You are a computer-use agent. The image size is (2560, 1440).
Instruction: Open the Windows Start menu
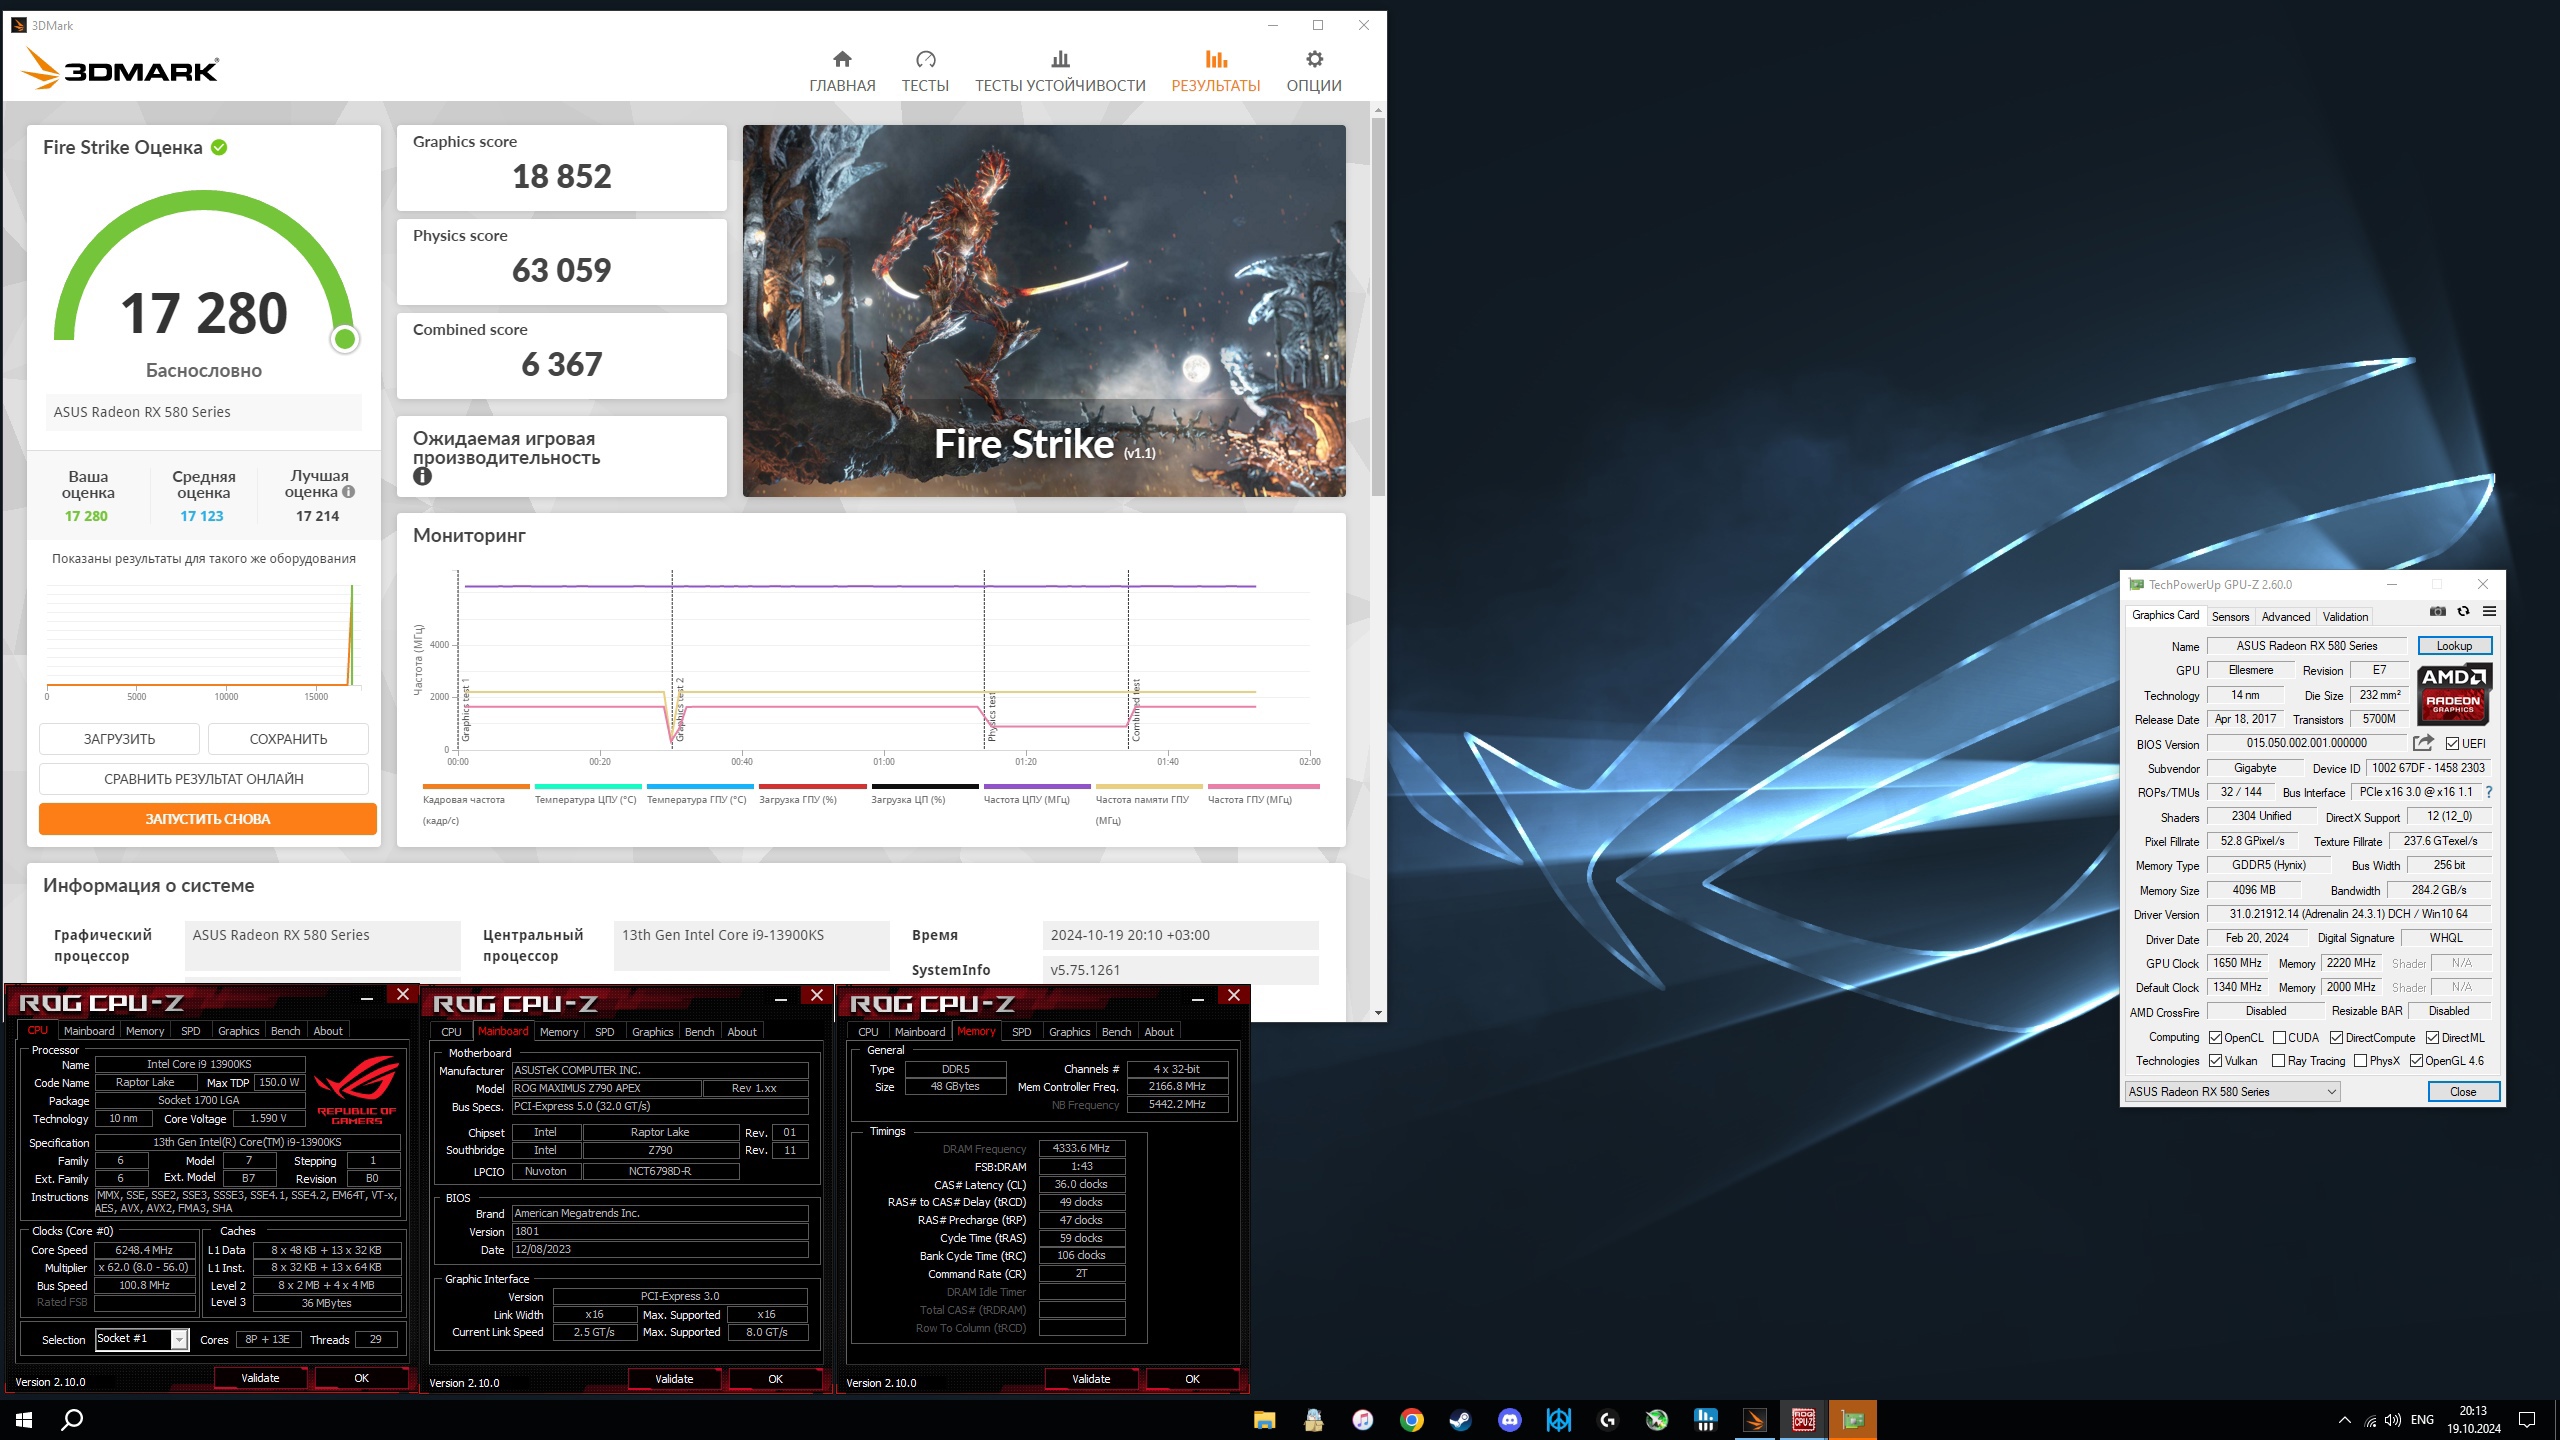point(24,1420)
